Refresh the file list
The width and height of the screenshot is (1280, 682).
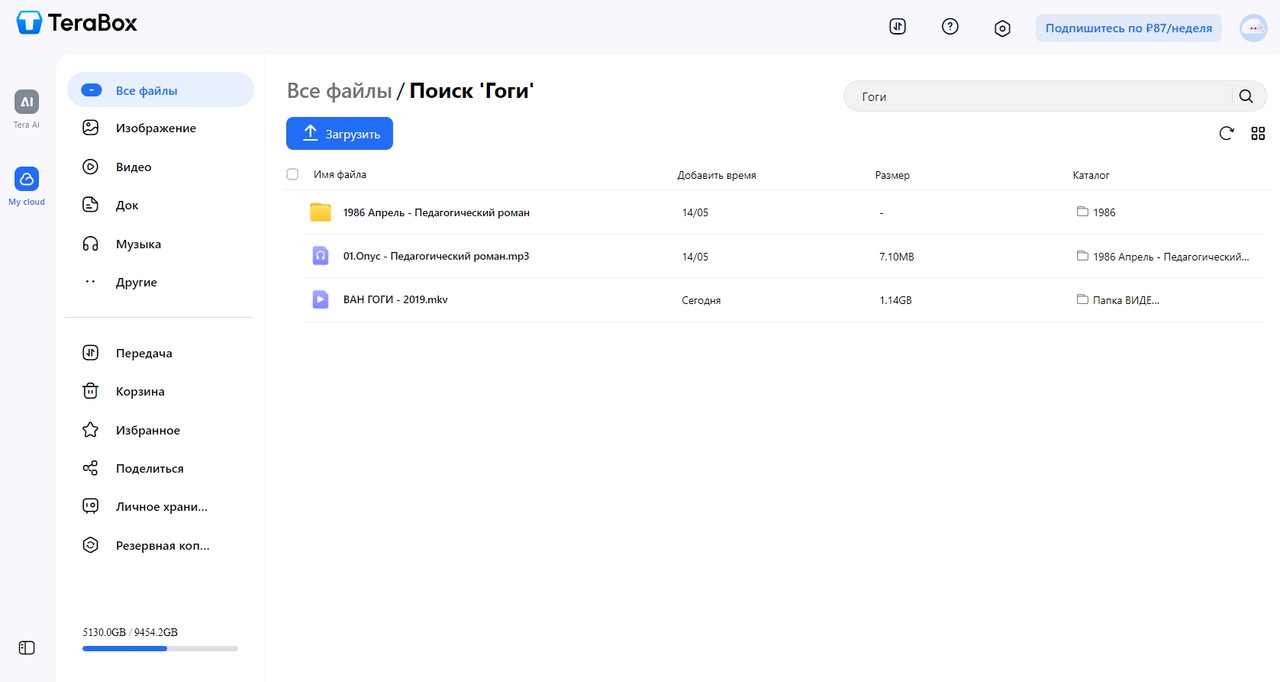point(1226,133)
